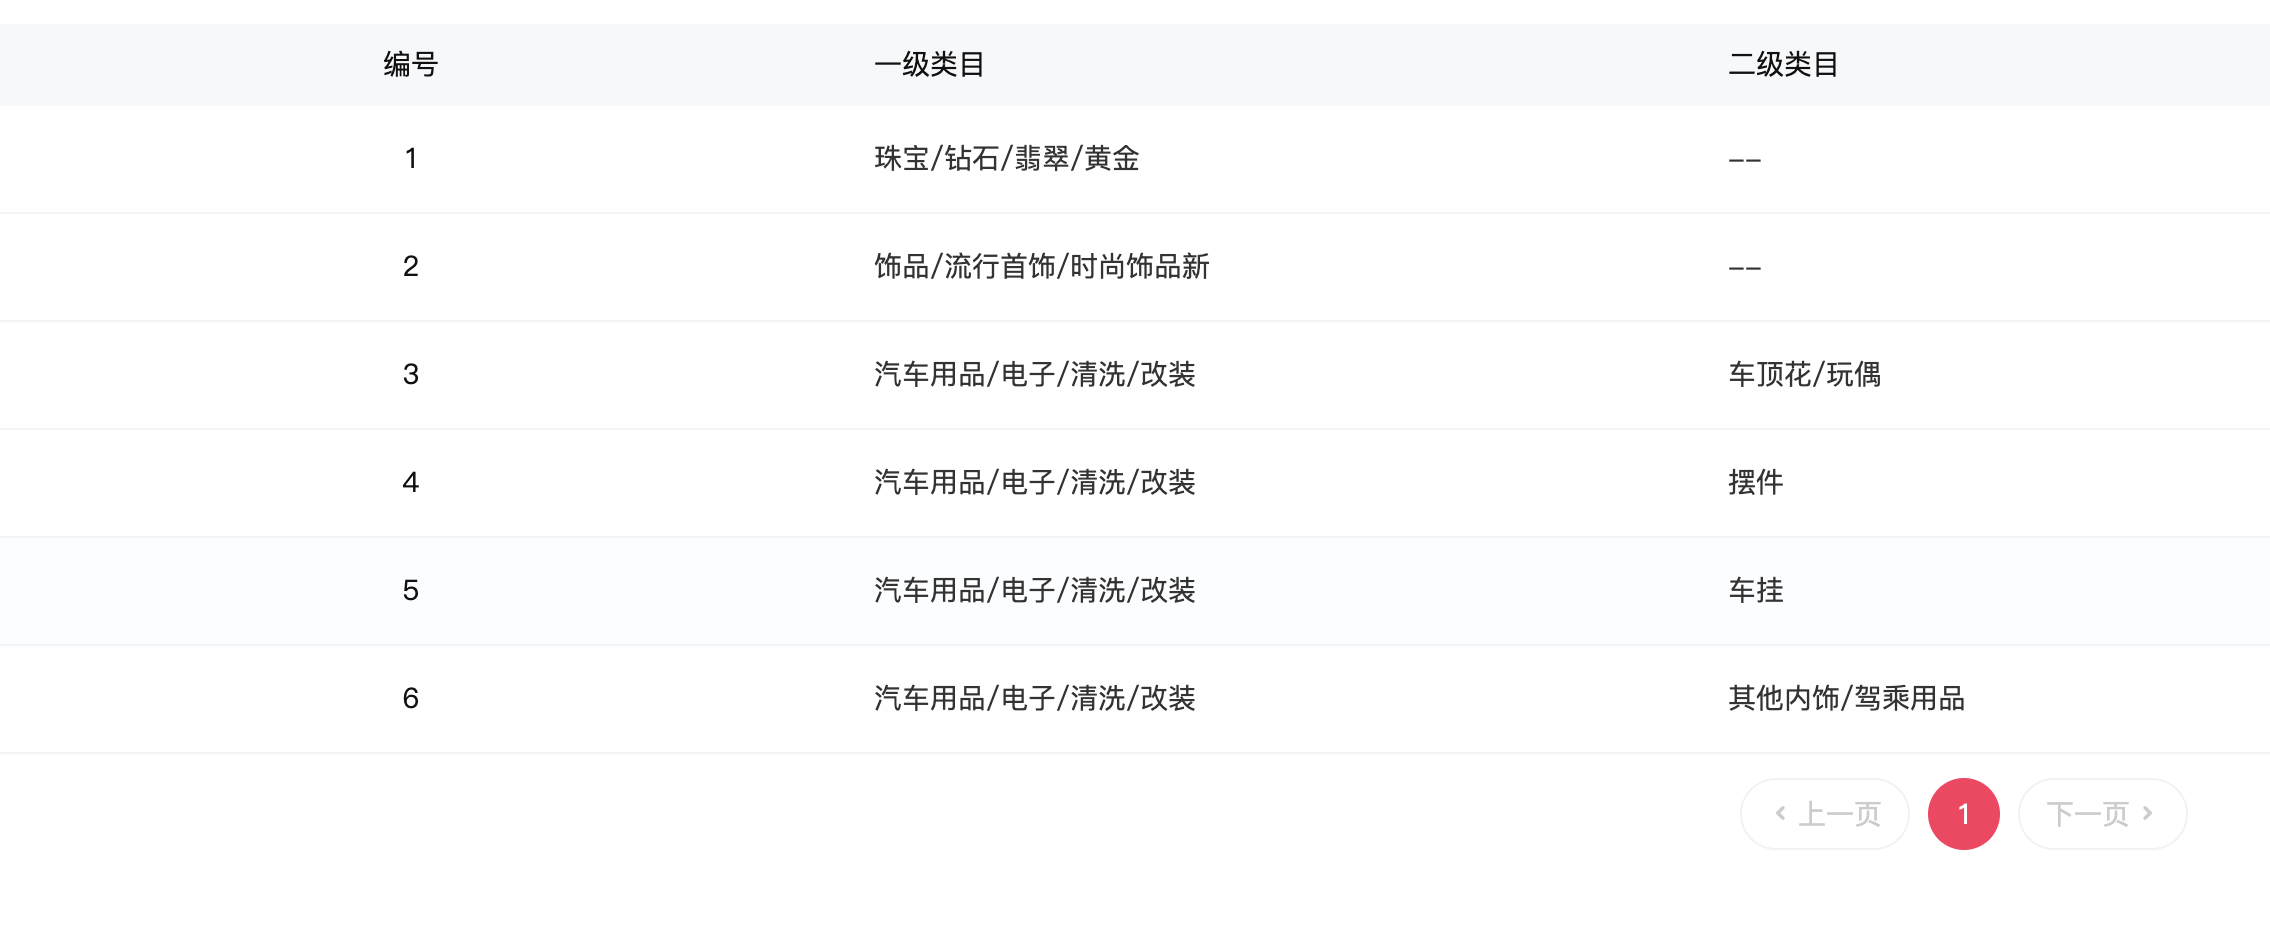The image size is (2270, 938).
Task: Select the 车顶花/玩偶 subcategory cell
Action: pos(1805,375)
